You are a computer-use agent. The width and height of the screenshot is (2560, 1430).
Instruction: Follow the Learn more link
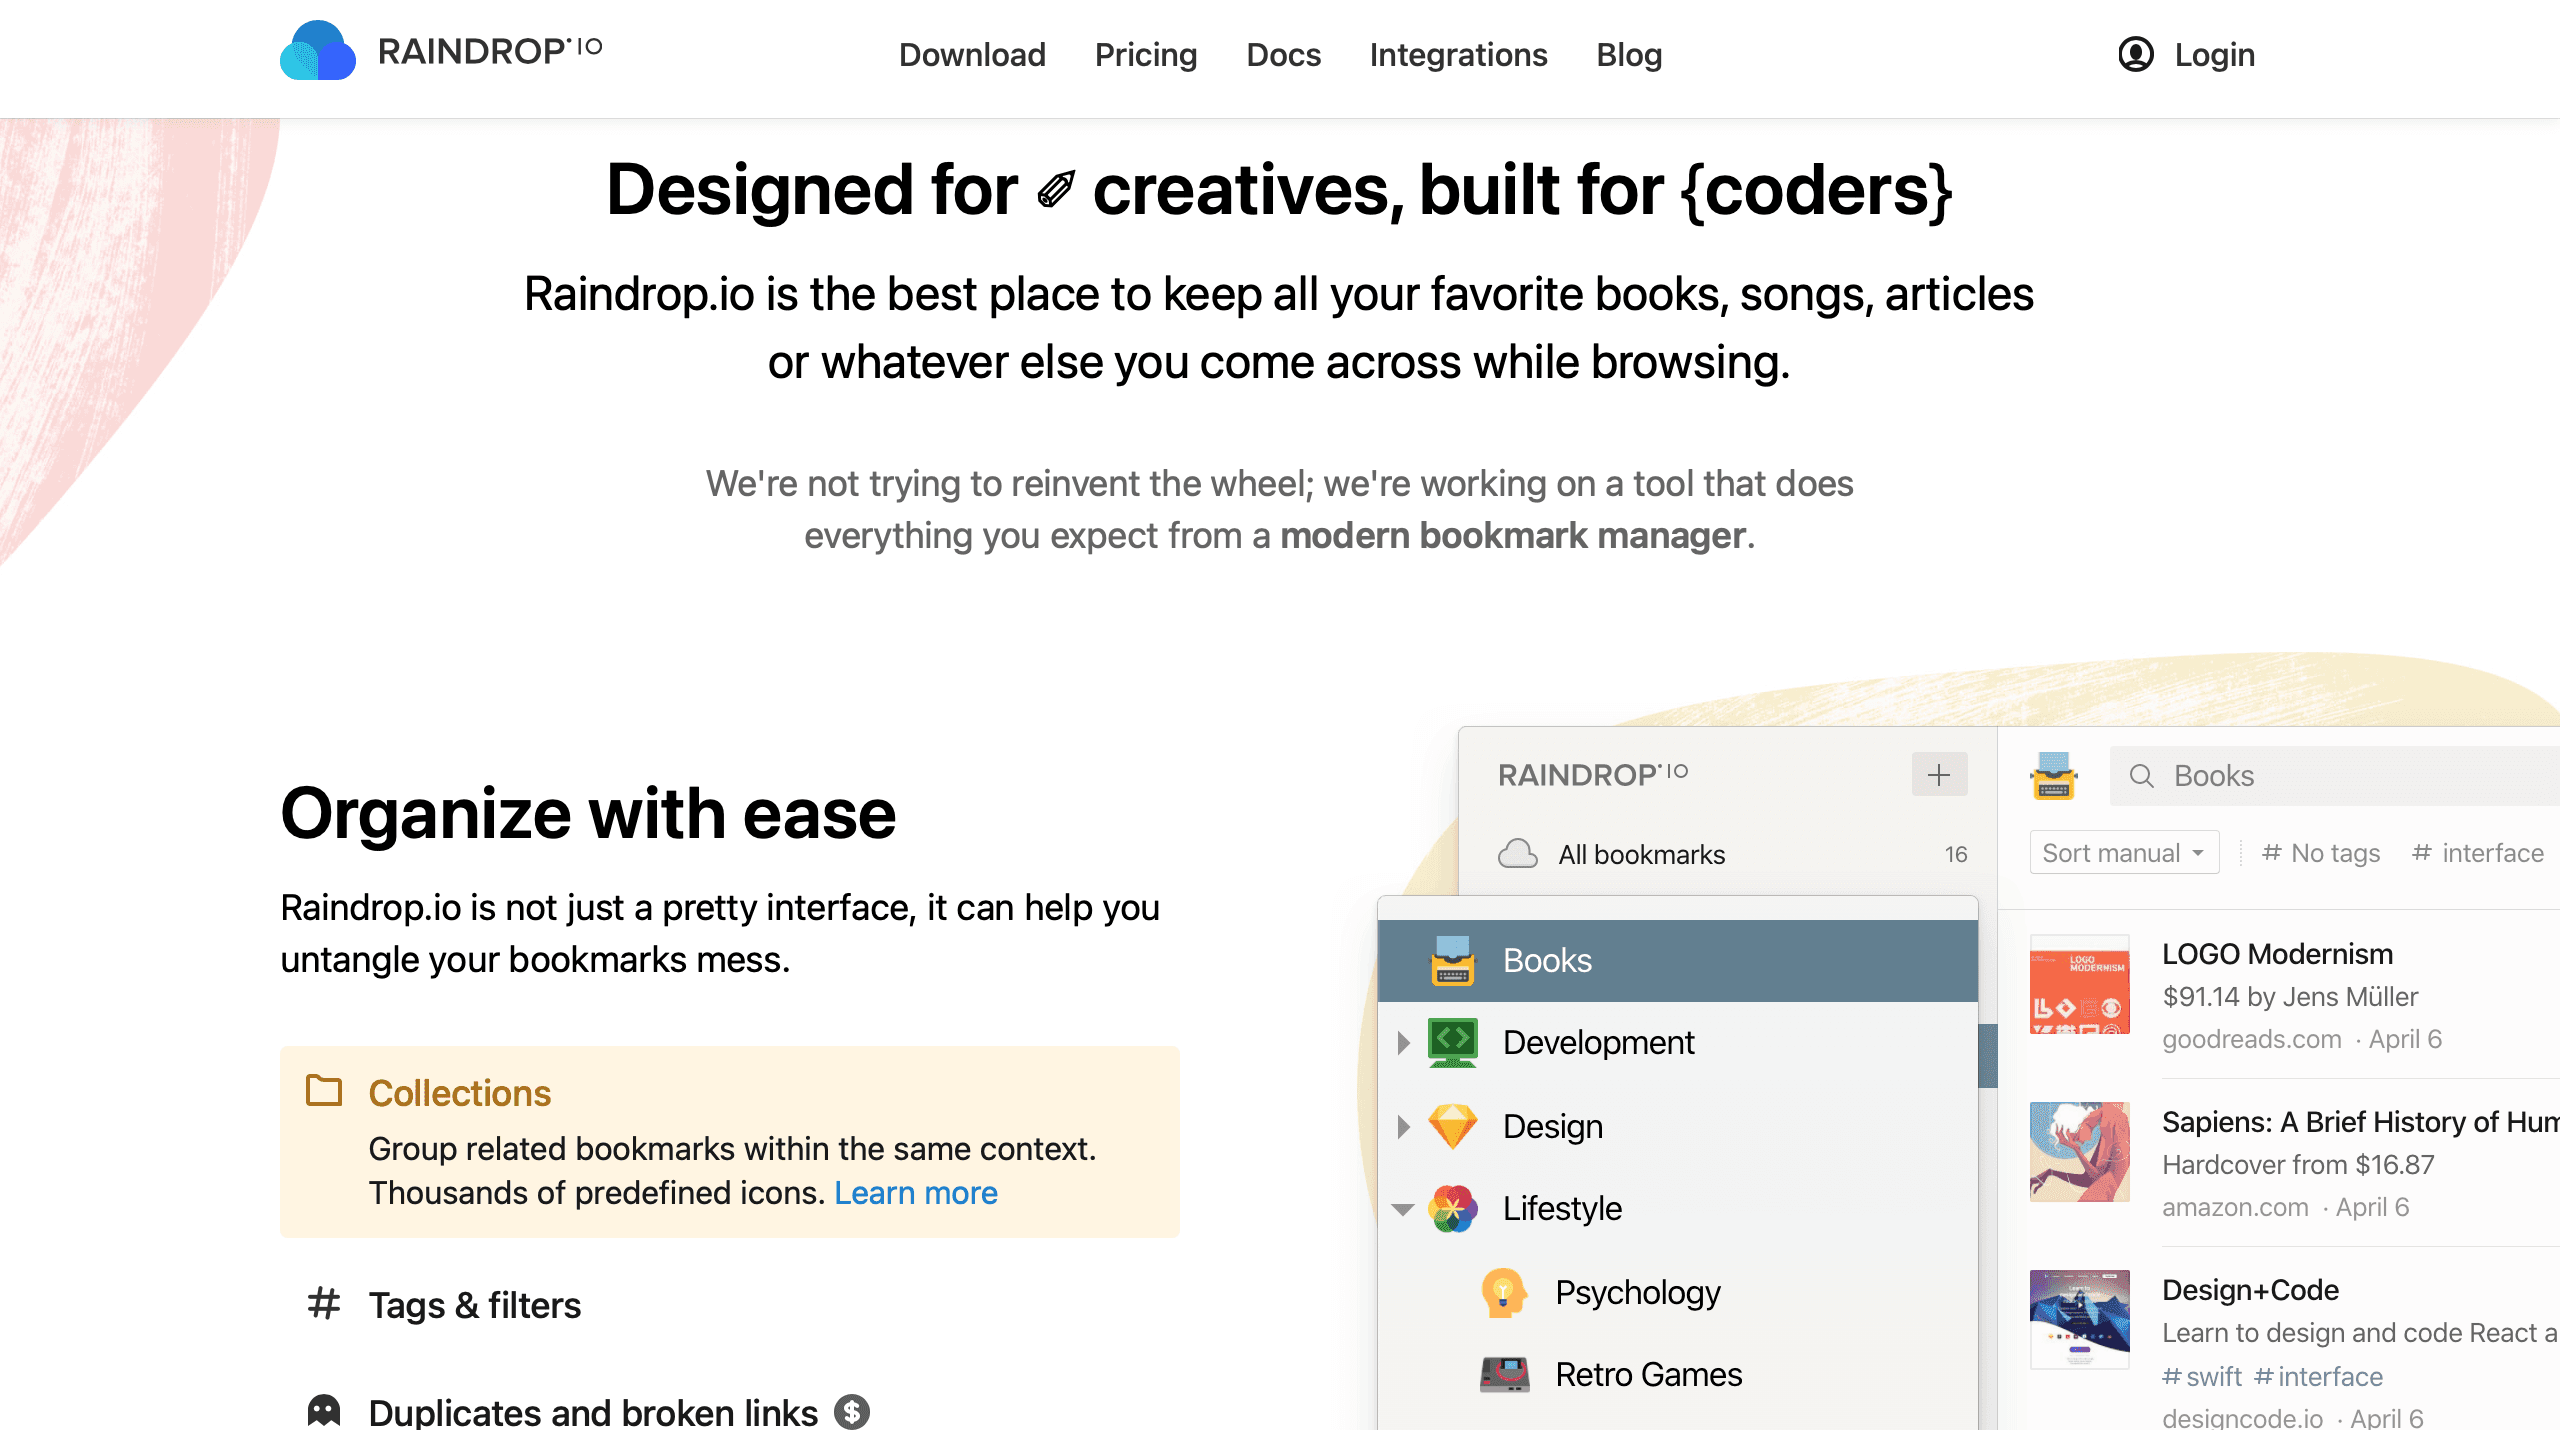[x=916, y=1193]
